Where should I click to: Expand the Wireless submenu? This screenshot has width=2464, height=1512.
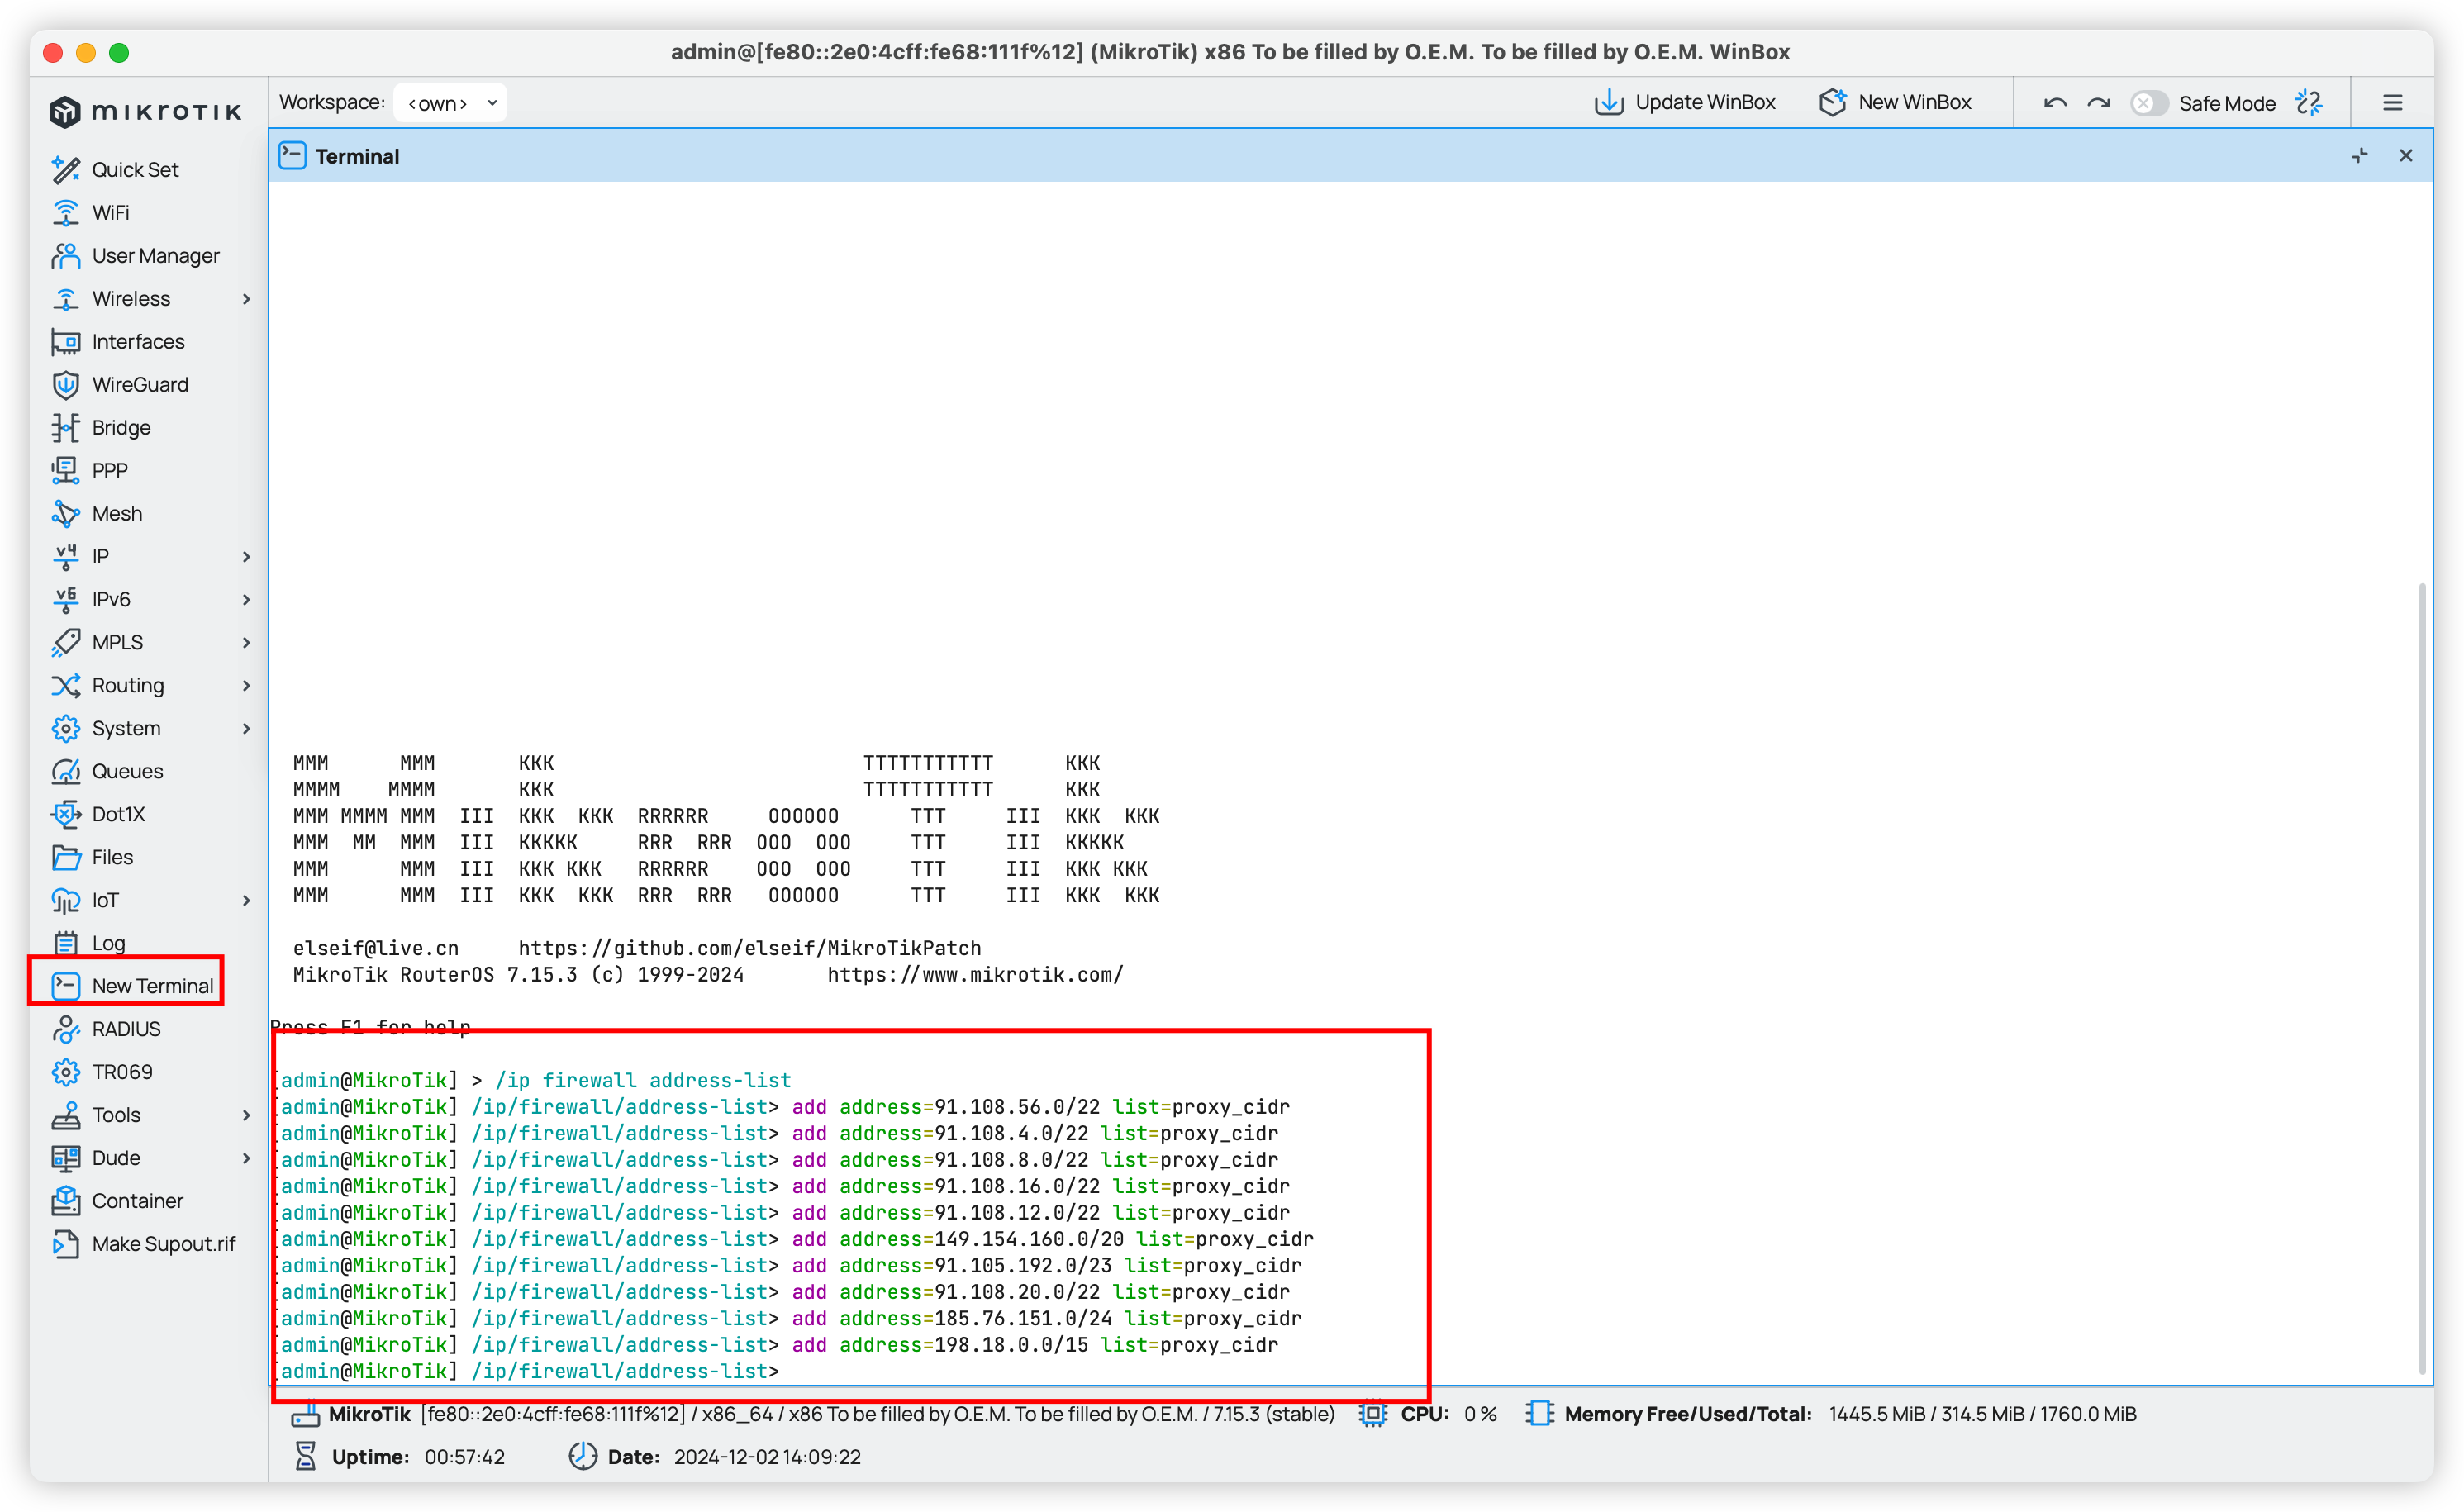tap(246, 299)
